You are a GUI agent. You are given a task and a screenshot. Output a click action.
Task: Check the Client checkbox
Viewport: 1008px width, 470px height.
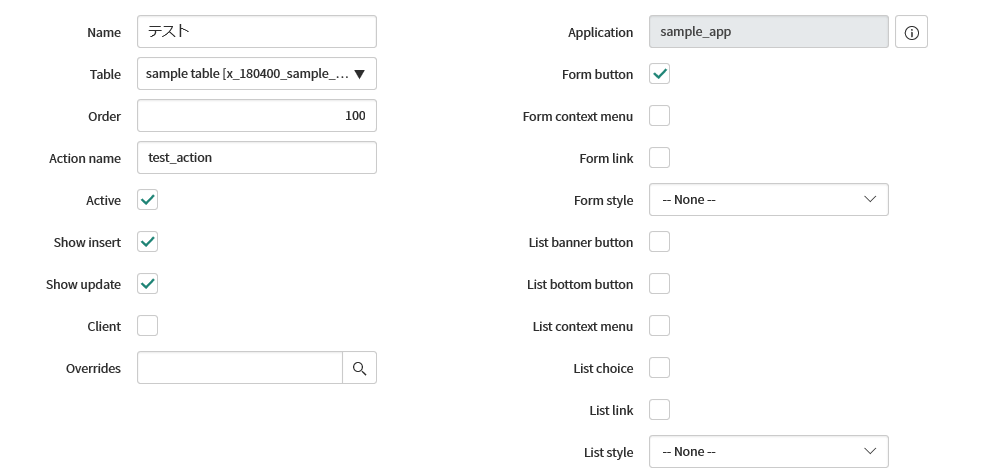click(147, 326)
